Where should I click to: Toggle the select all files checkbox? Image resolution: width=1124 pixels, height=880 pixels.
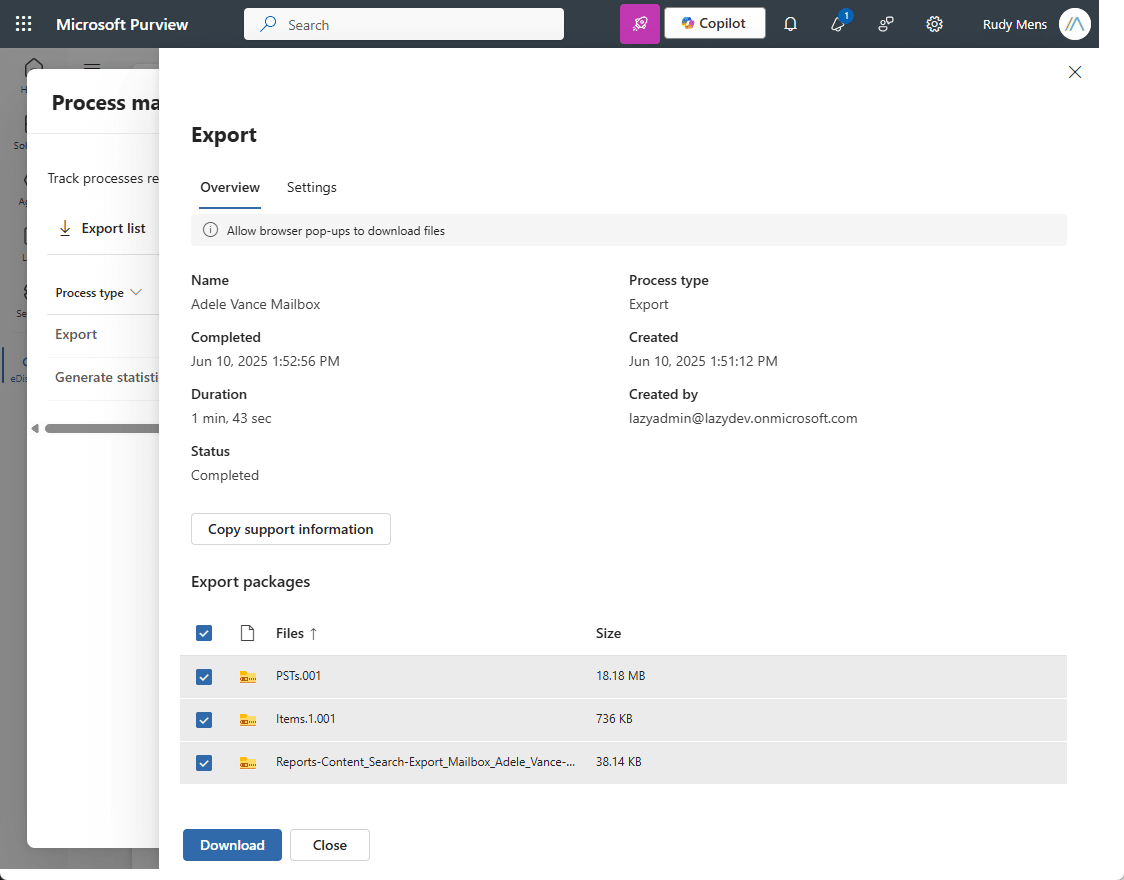click(x=204, y=633)
